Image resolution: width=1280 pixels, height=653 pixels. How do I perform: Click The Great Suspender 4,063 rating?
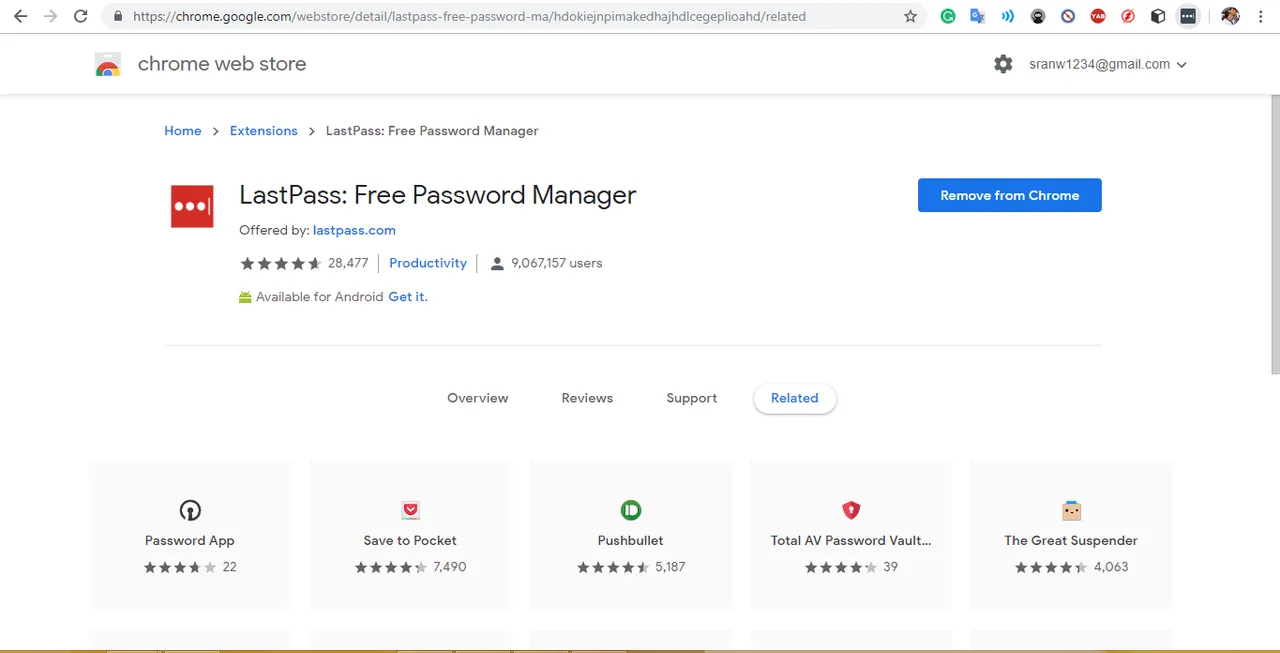point(1071,567)
